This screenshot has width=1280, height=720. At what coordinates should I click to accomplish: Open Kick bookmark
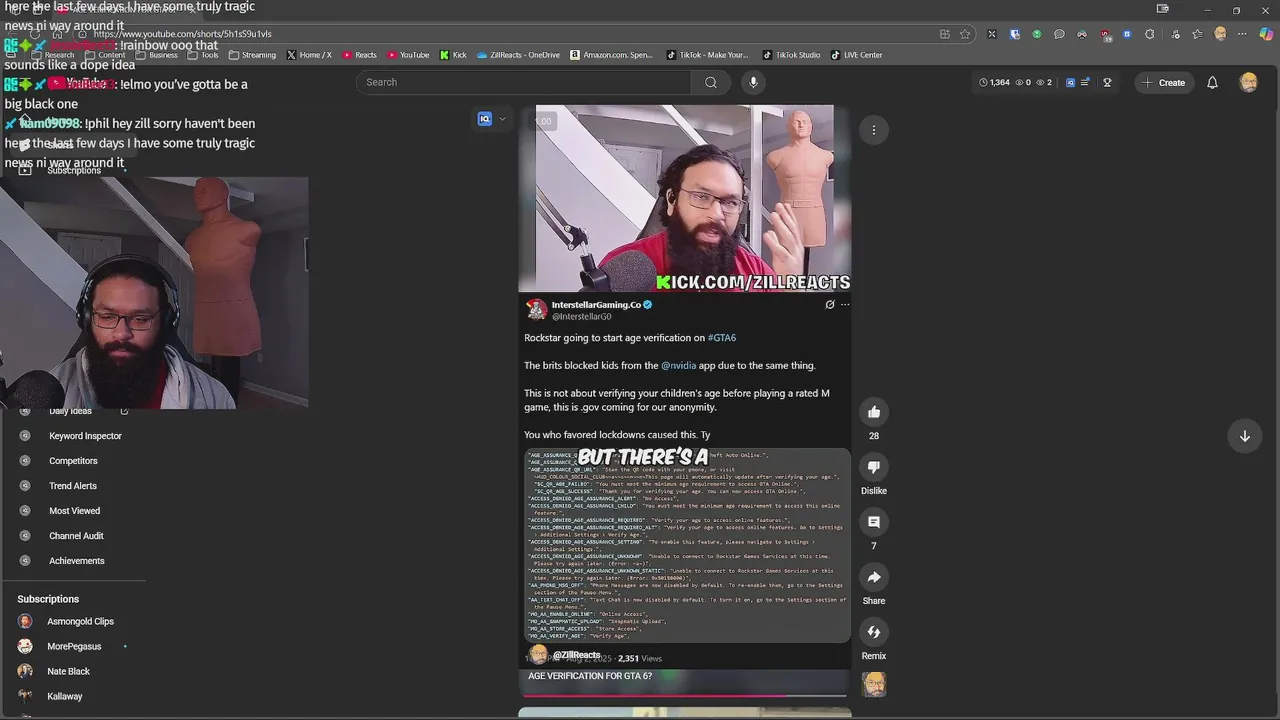pyautogui.click(x=453, y=55)
